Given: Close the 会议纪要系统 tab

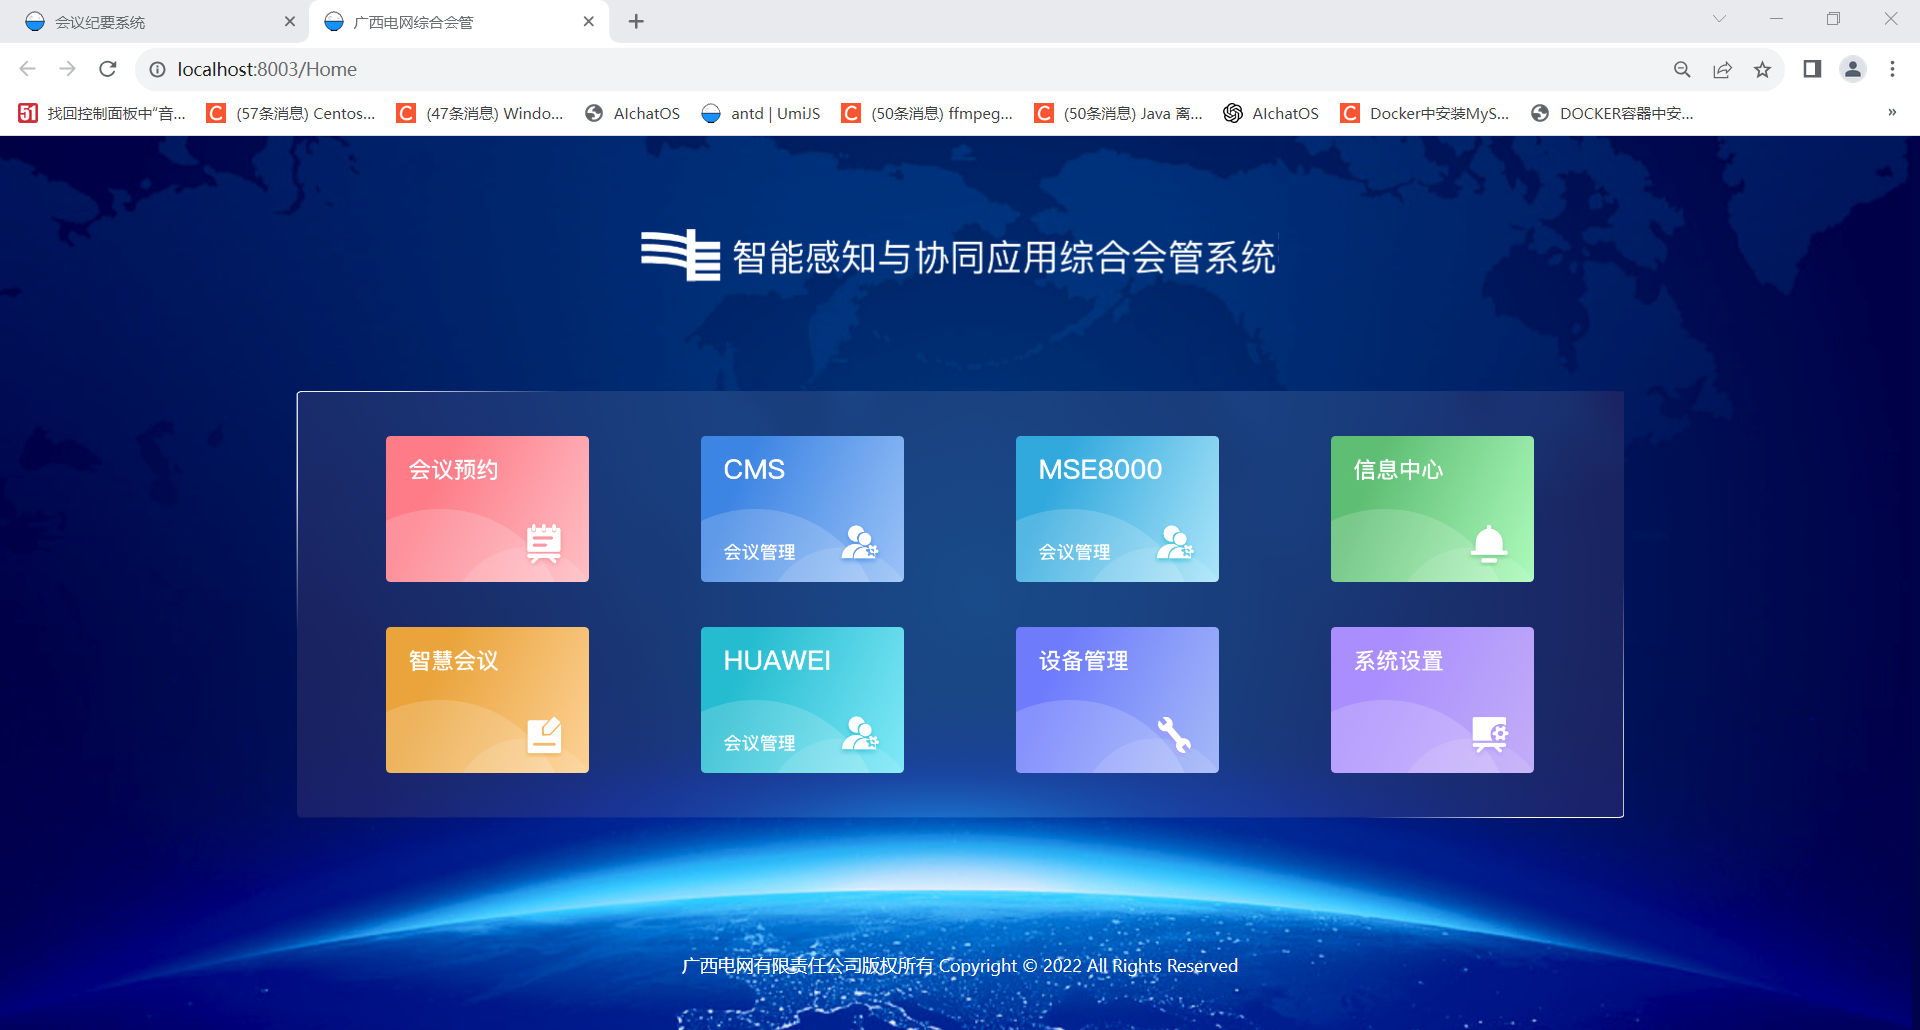Looking at the screenshot, I should click(290, 21).
